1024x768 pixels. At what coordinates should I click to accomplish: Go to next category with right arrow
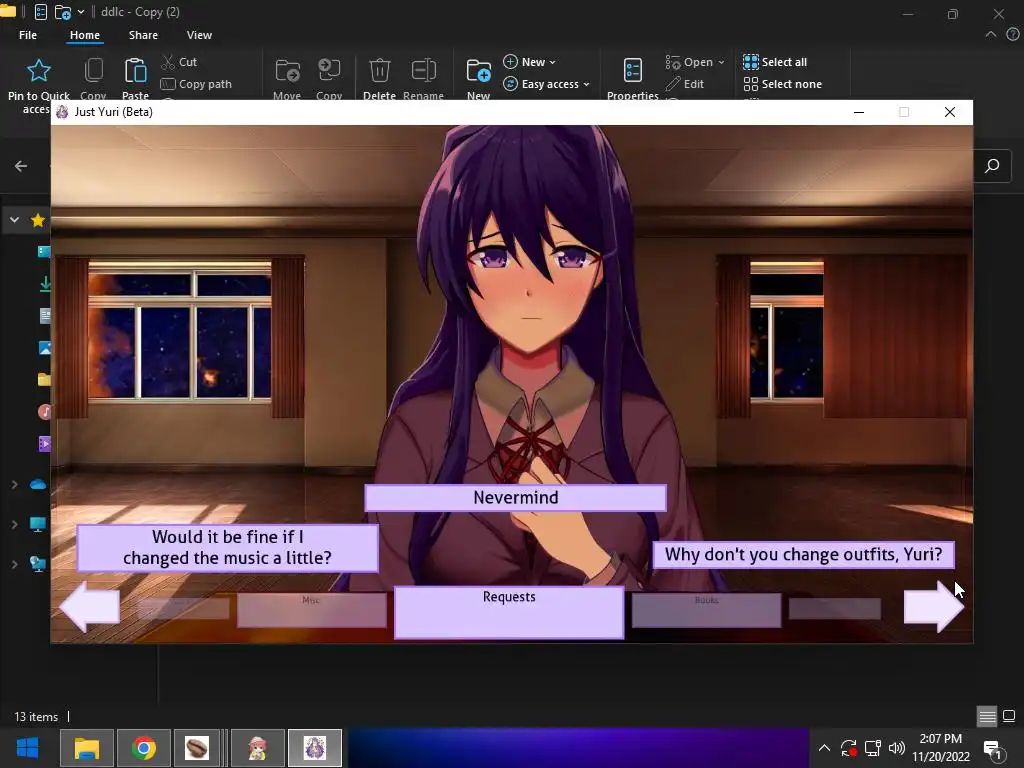click(x=934, y=607)
